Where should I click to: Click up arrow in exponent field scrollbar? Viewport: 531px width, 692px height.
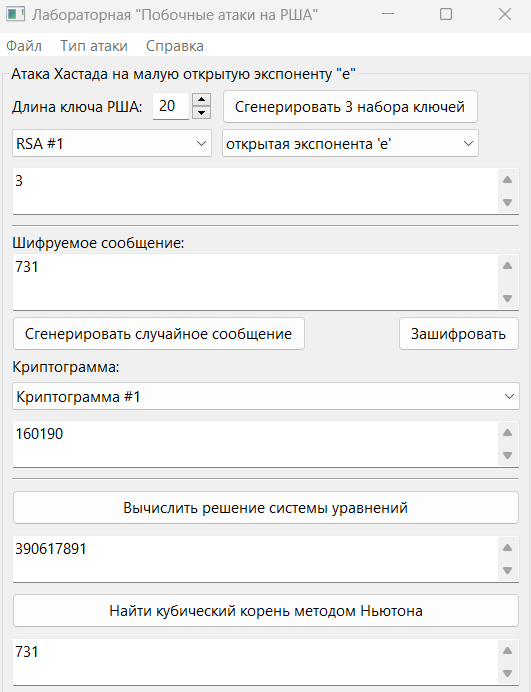click(x=508, y=180)
